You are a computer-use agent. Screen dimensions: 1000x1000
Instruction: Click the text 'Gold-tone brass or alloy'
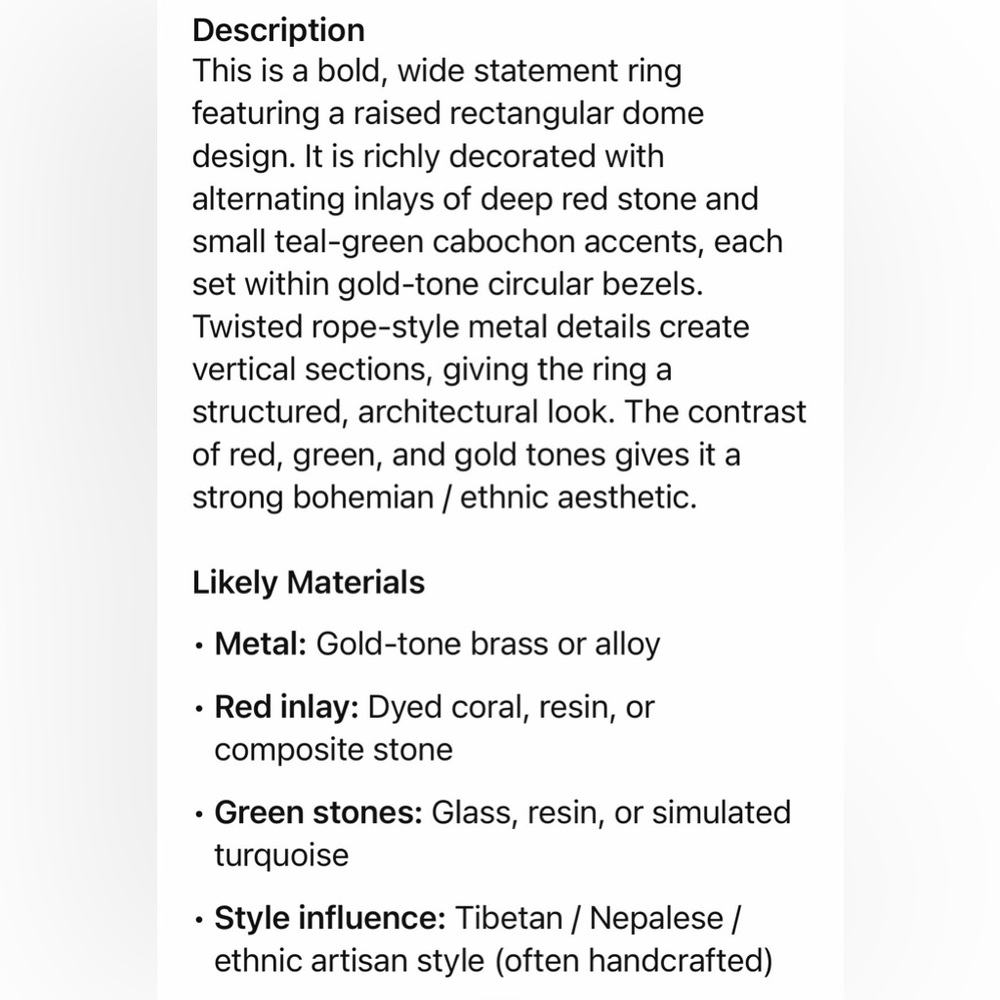489,644
